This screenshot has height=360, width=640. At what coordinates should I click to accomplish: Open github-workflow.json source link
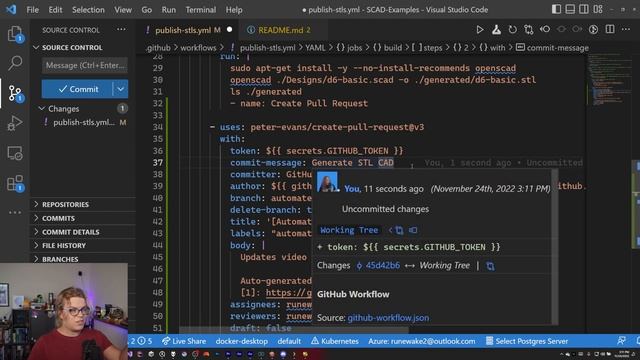388,318
